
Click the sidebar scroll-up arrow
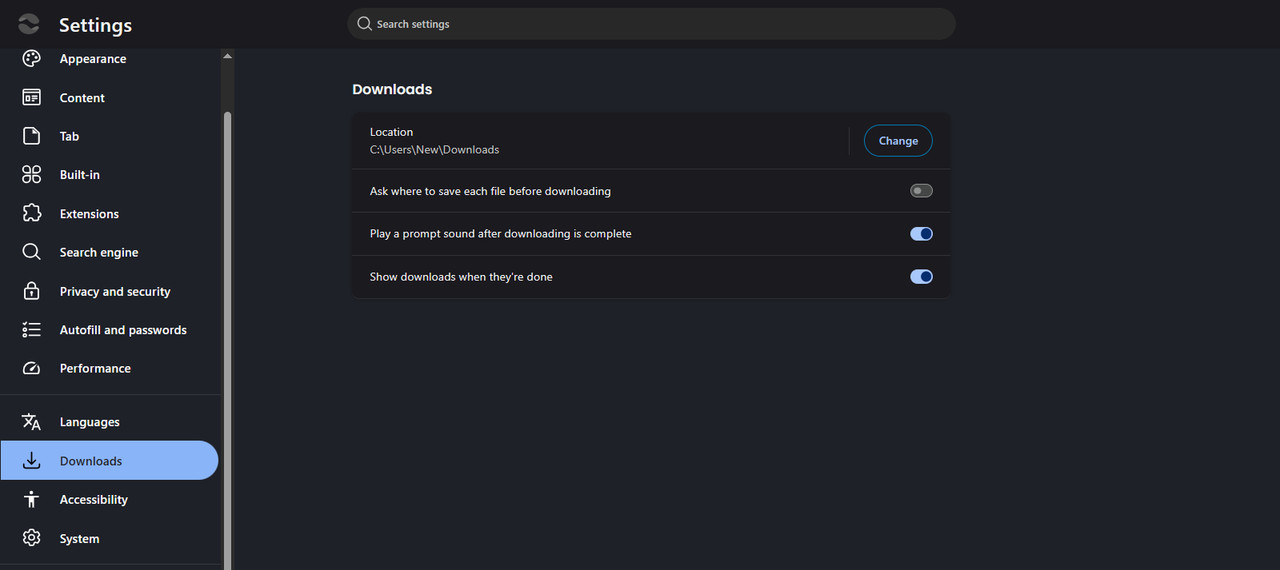[x=227, y=56]
